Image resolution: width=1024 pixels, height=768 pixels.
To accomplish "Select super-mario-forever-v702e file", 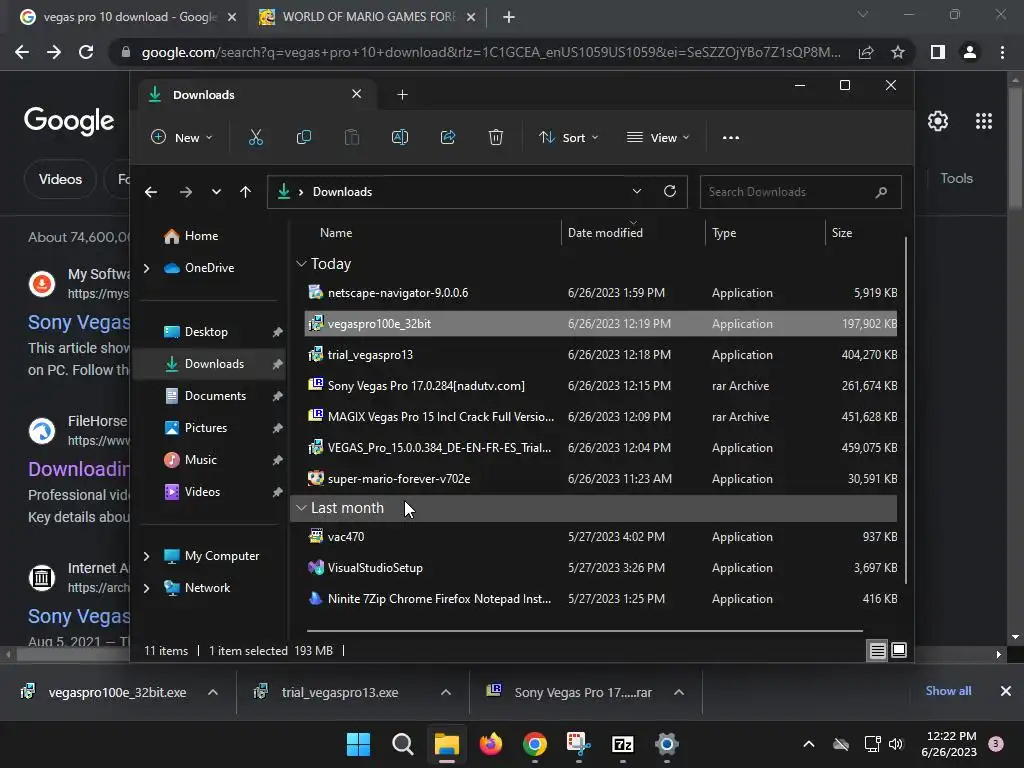I will tap(601, 479).
